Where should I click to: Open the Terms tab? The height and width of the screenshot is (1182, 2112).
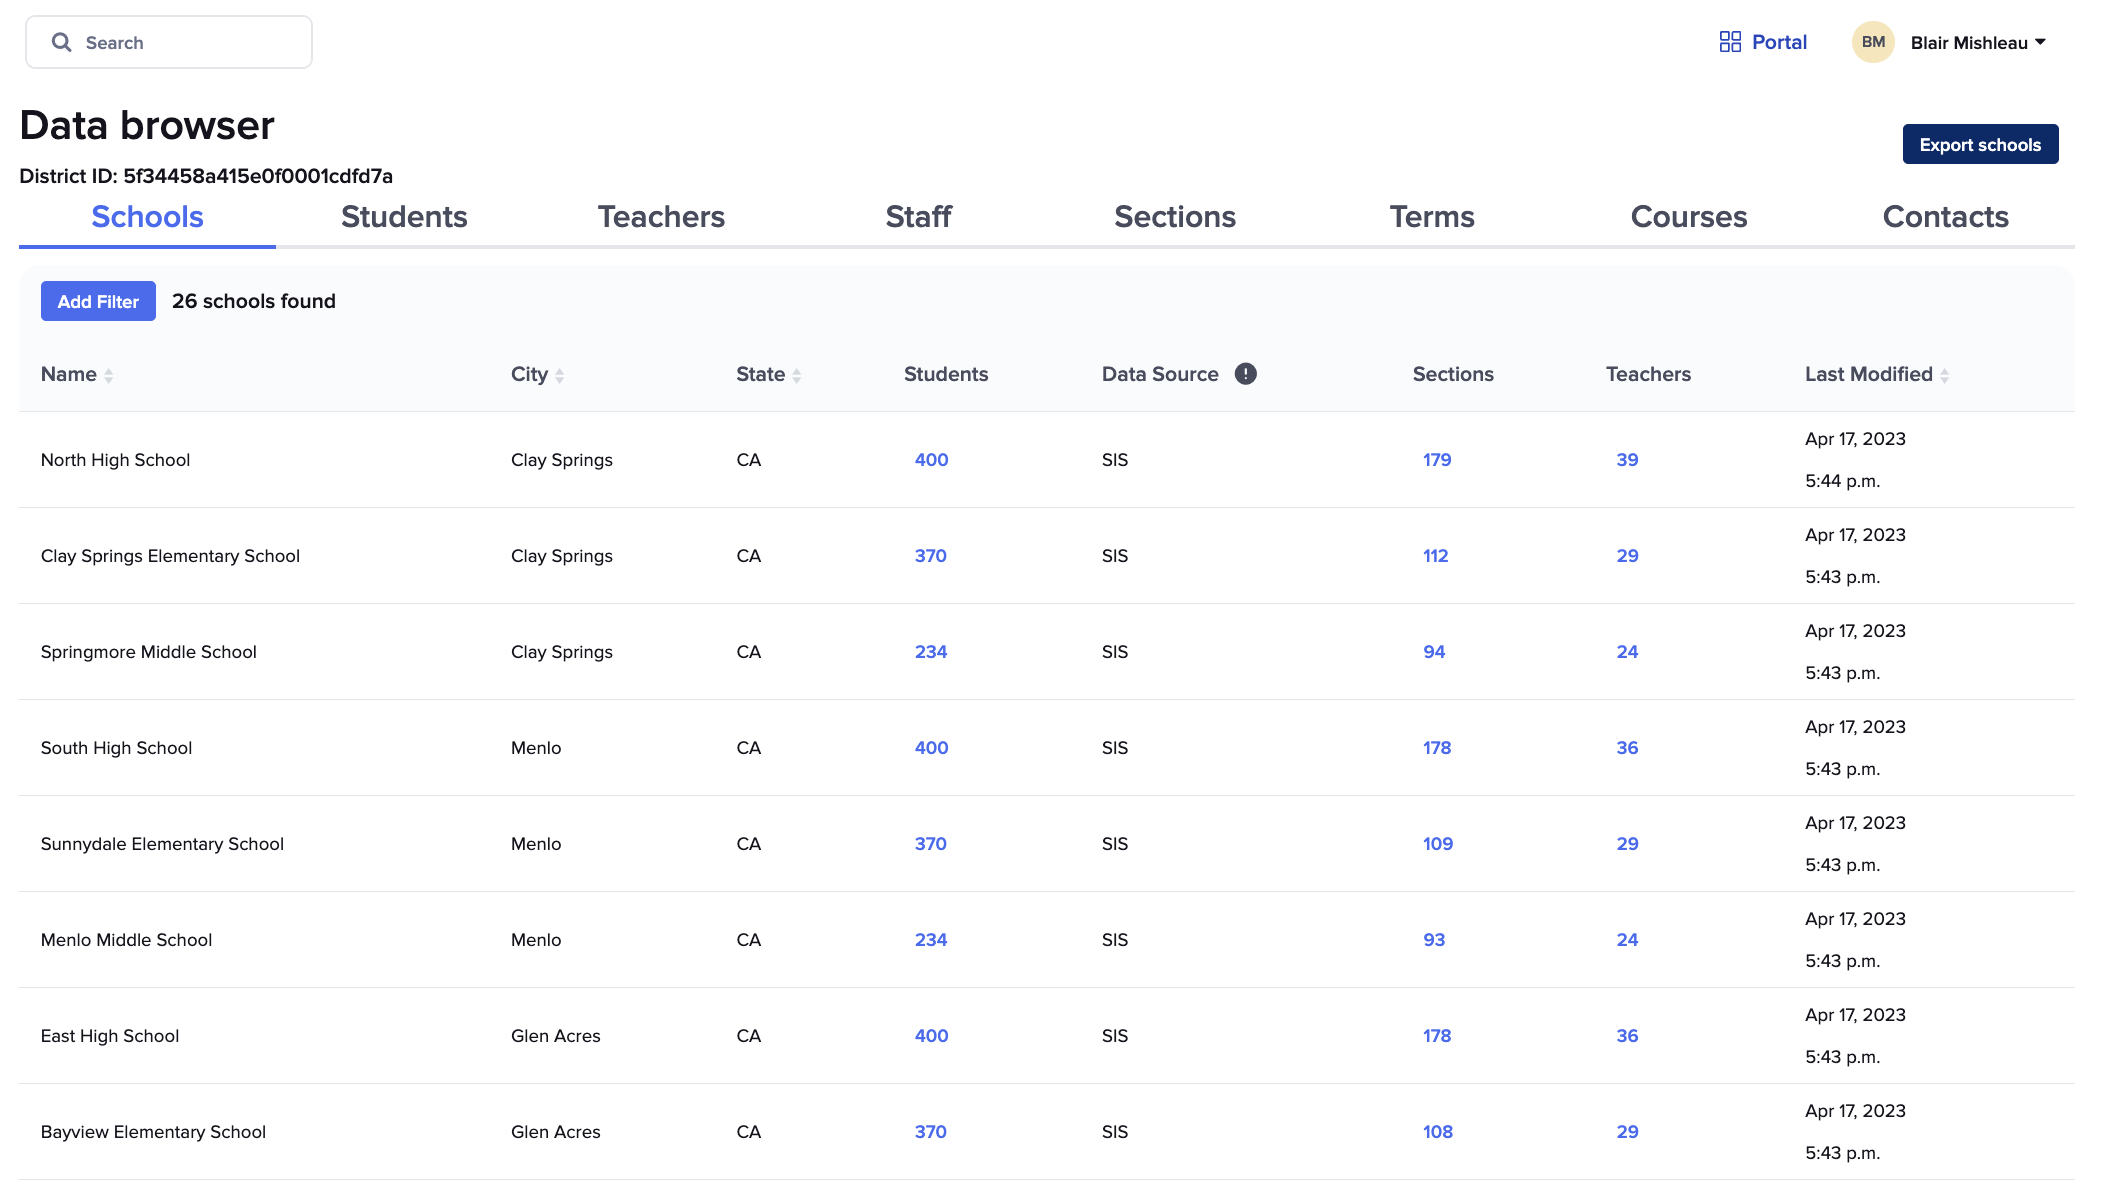point(1432,217)
